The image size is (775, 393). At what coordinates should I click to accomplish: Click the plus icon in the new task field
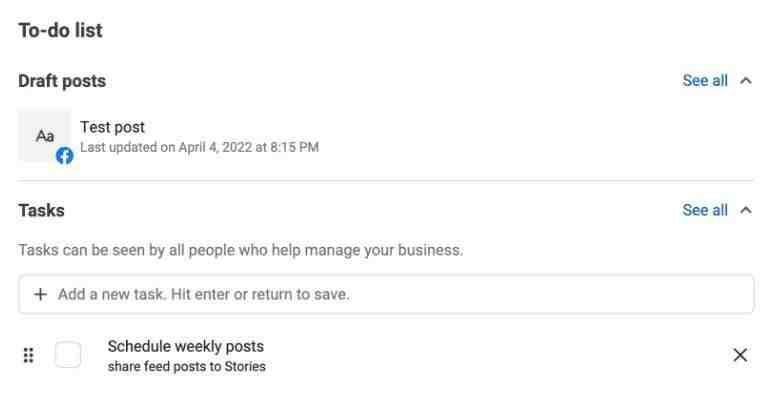click(40, 295)
